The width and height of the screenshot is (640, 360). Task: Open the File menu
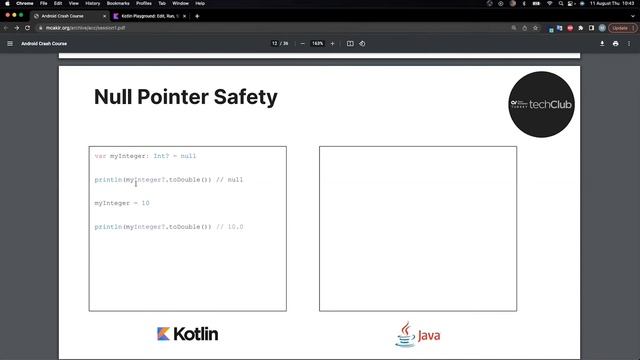43,3
